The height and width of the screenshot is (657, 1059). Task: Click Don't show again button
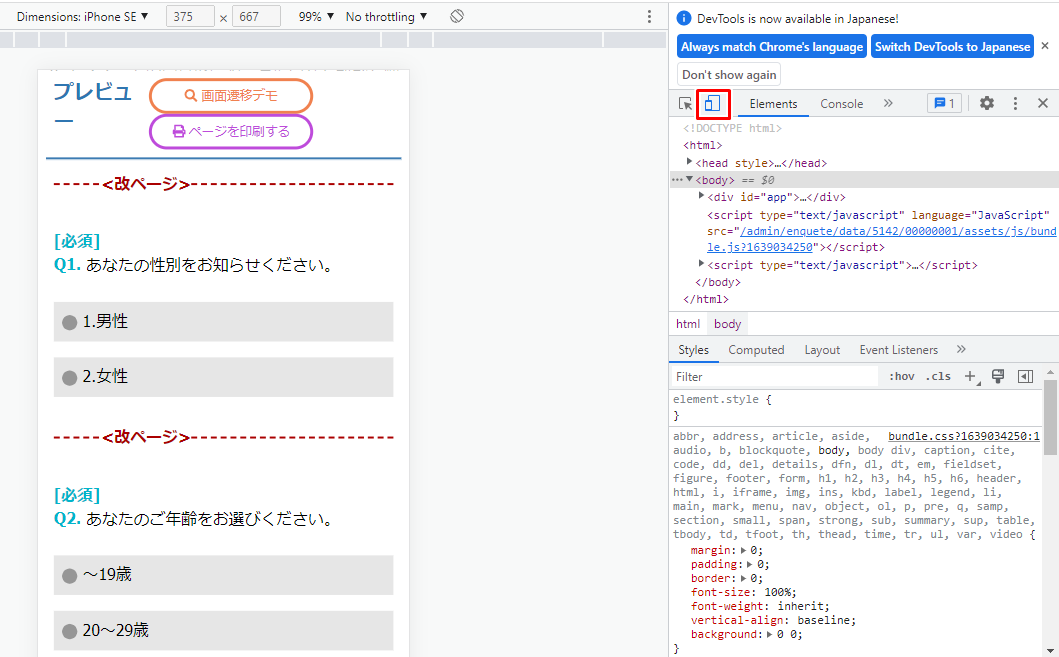pyautogui.click(x=729, y=74)
